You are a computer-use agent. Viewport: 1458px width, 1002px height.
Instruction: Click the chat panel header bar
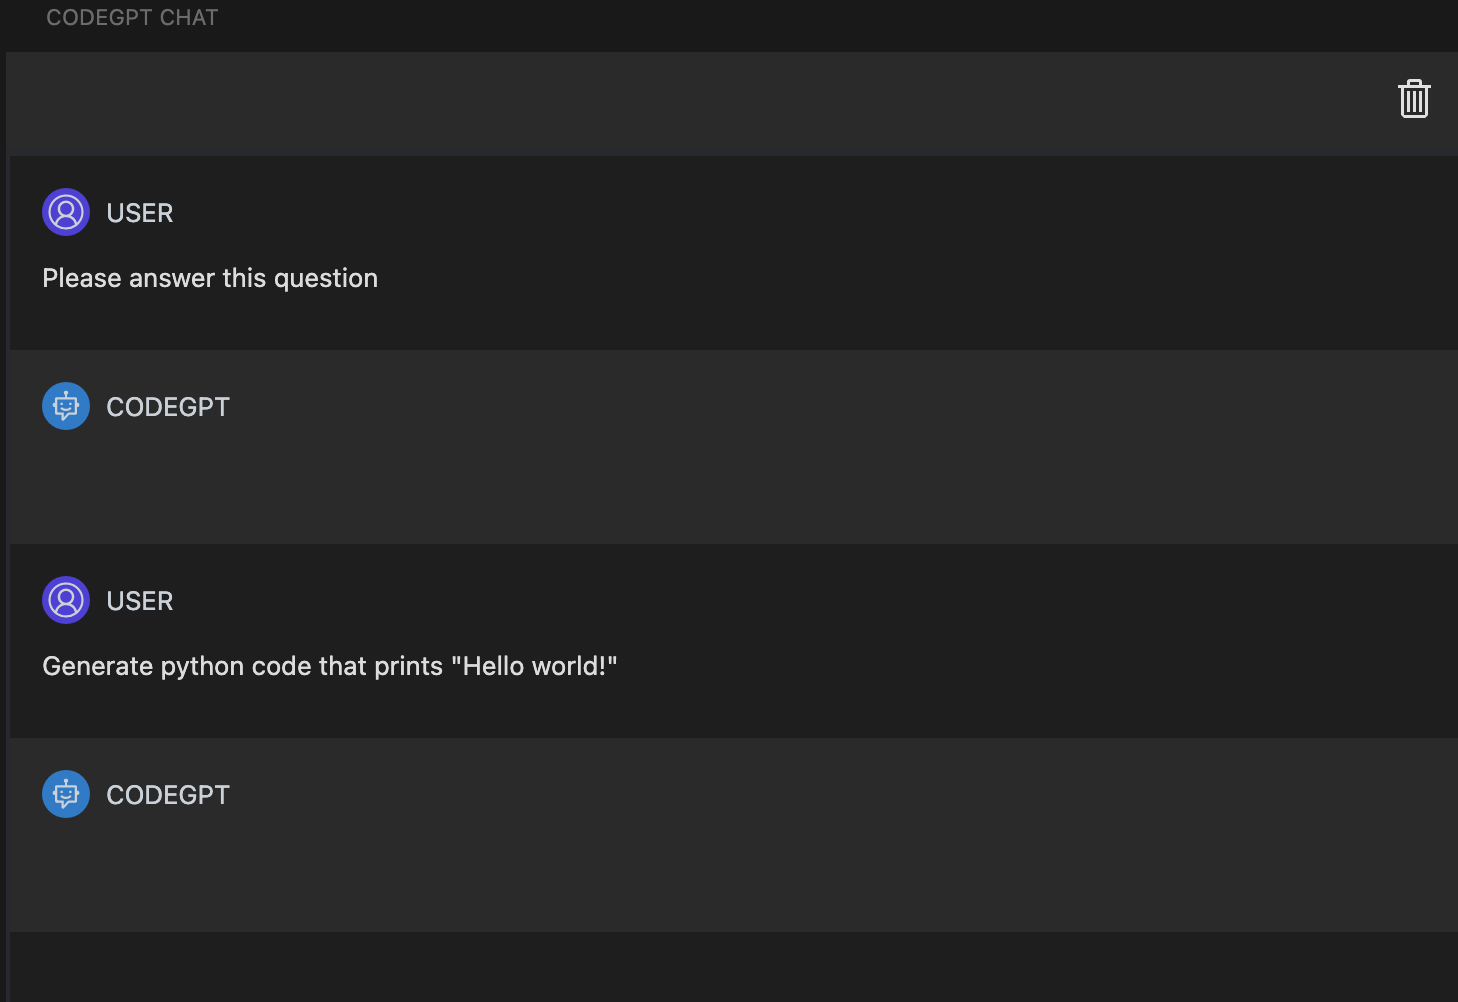700,100
